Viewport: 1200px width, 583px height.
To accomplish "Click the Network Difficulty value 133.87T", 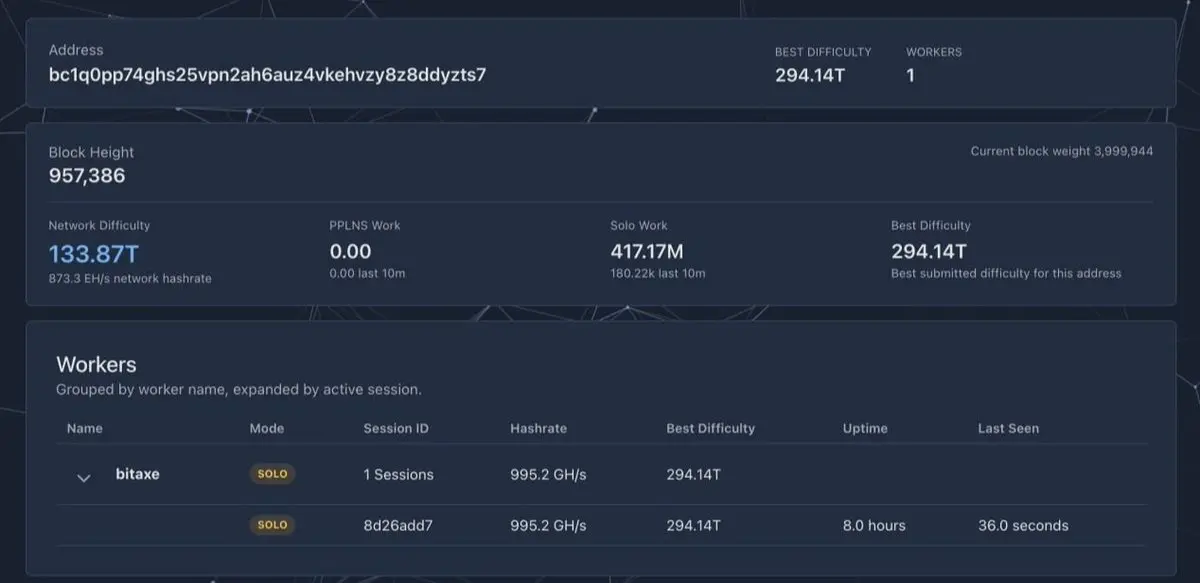I will (x=94, y=253).
